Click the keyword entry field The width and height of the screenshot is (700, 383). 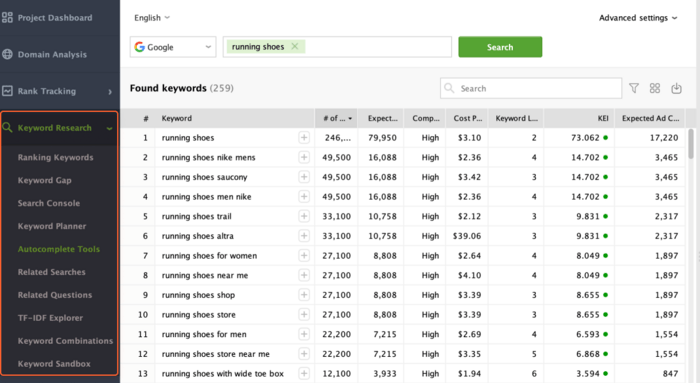pyautogui.click(x=337, y=47)
